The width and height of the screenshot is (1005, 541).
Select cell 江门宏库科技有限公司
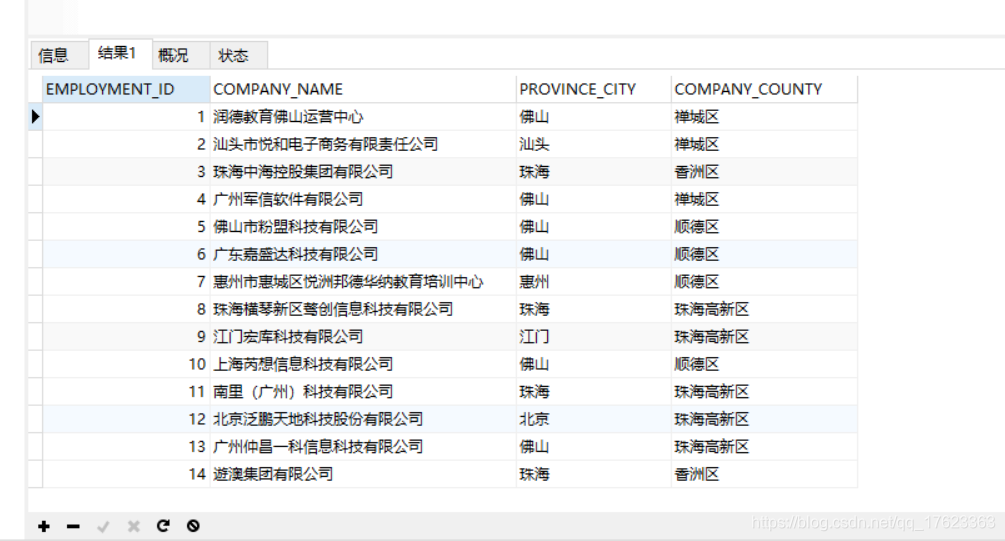[x=363, y=337]
